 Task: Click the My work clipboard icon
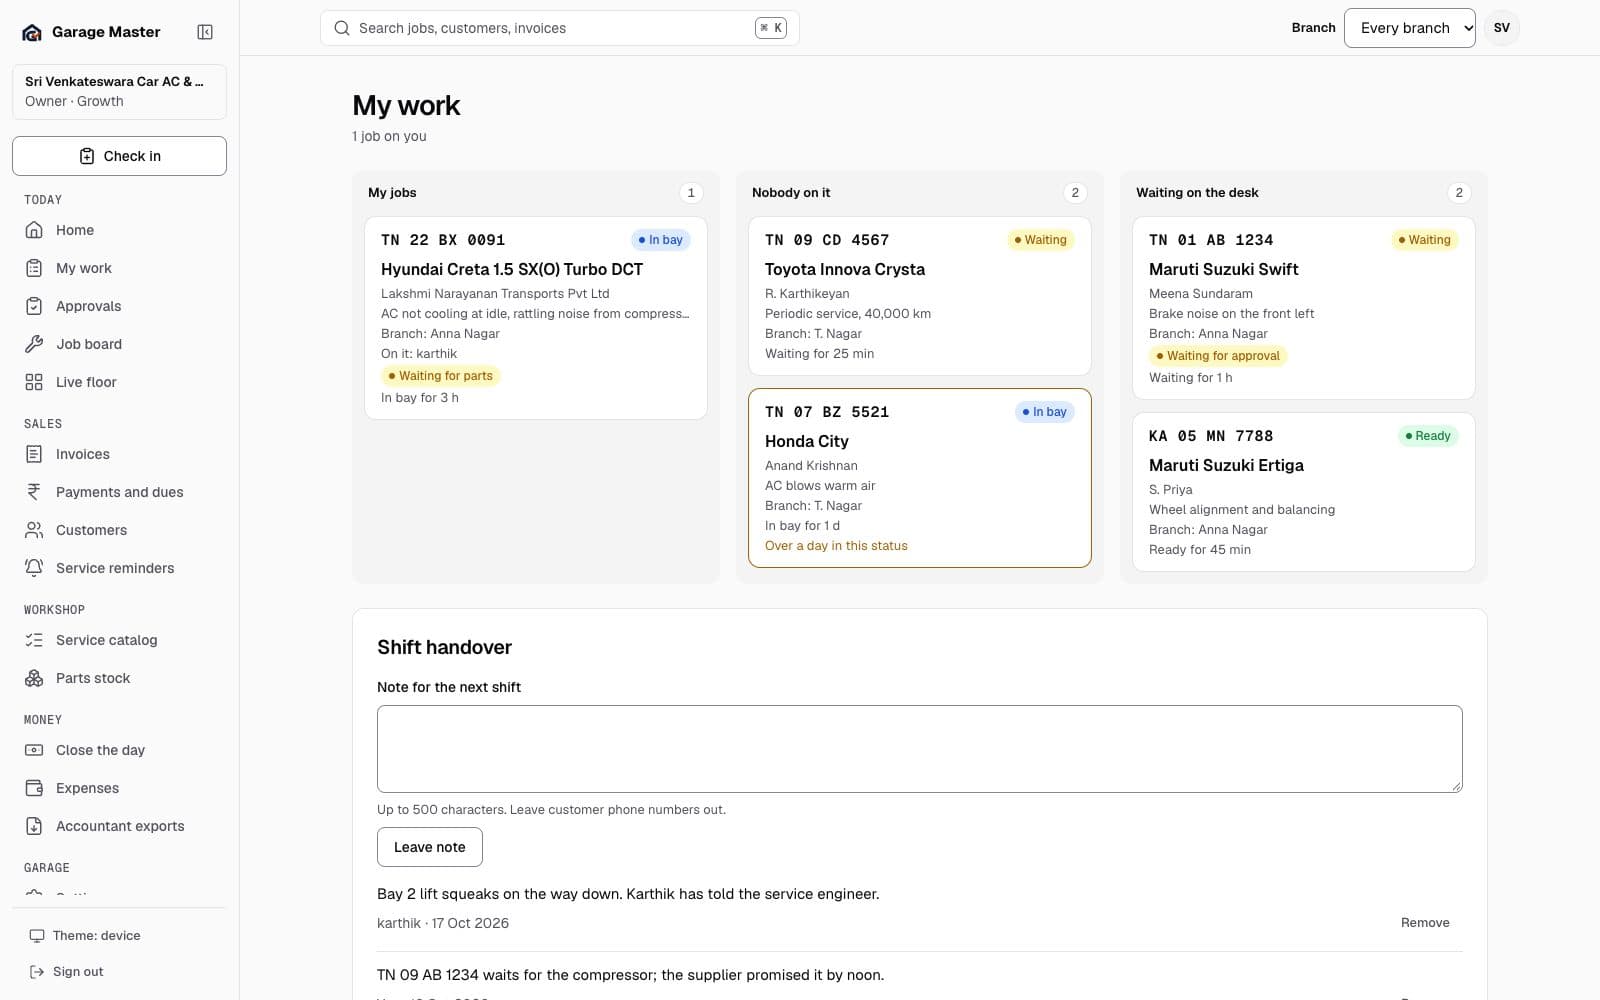tap(34, 268)
